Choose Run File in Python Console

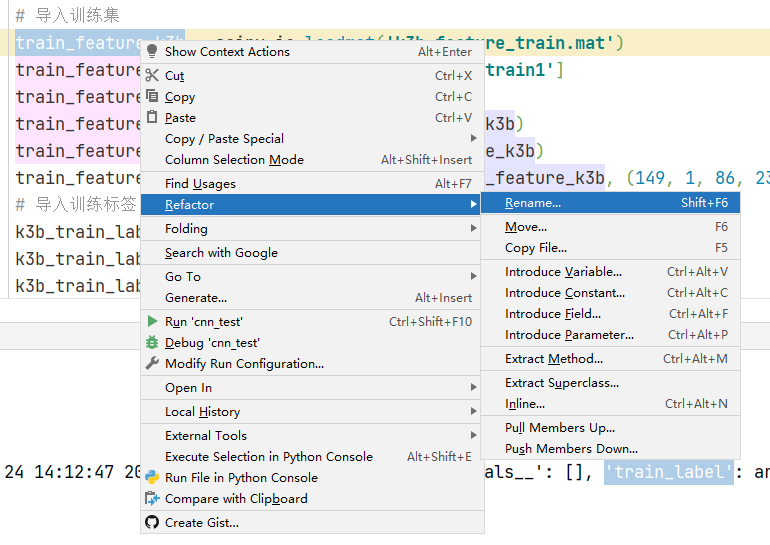[x=312, y=478]
